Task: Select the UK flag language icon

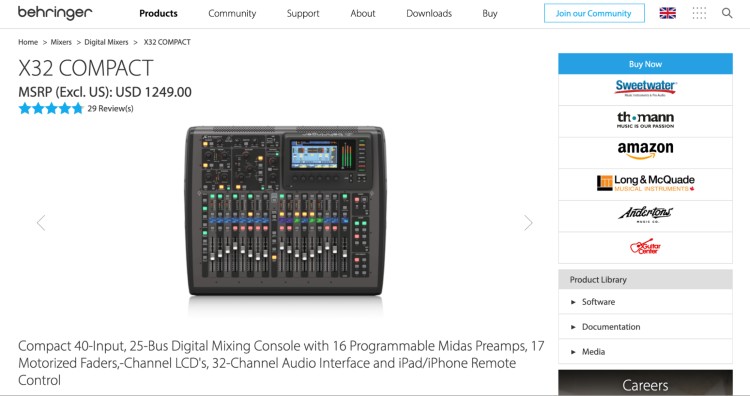Action: [667, 13]
